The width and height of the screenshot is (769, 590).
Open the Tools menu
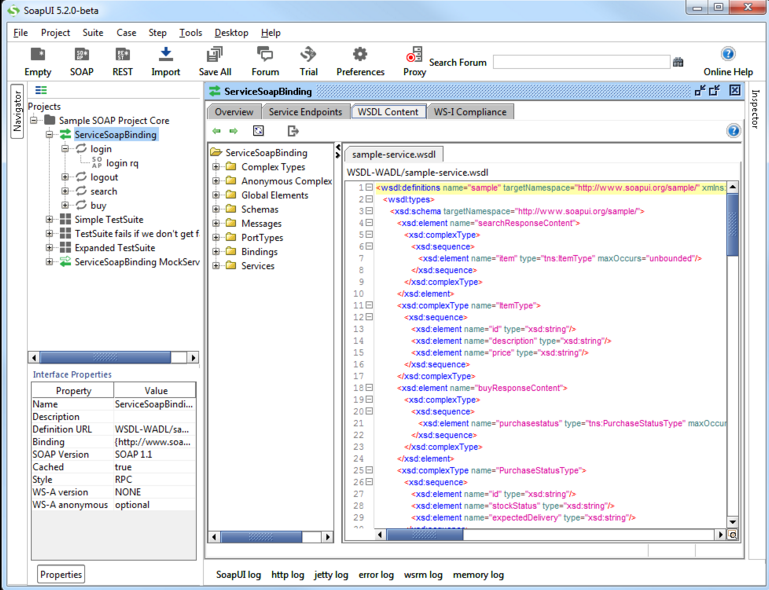coord(190,33)
